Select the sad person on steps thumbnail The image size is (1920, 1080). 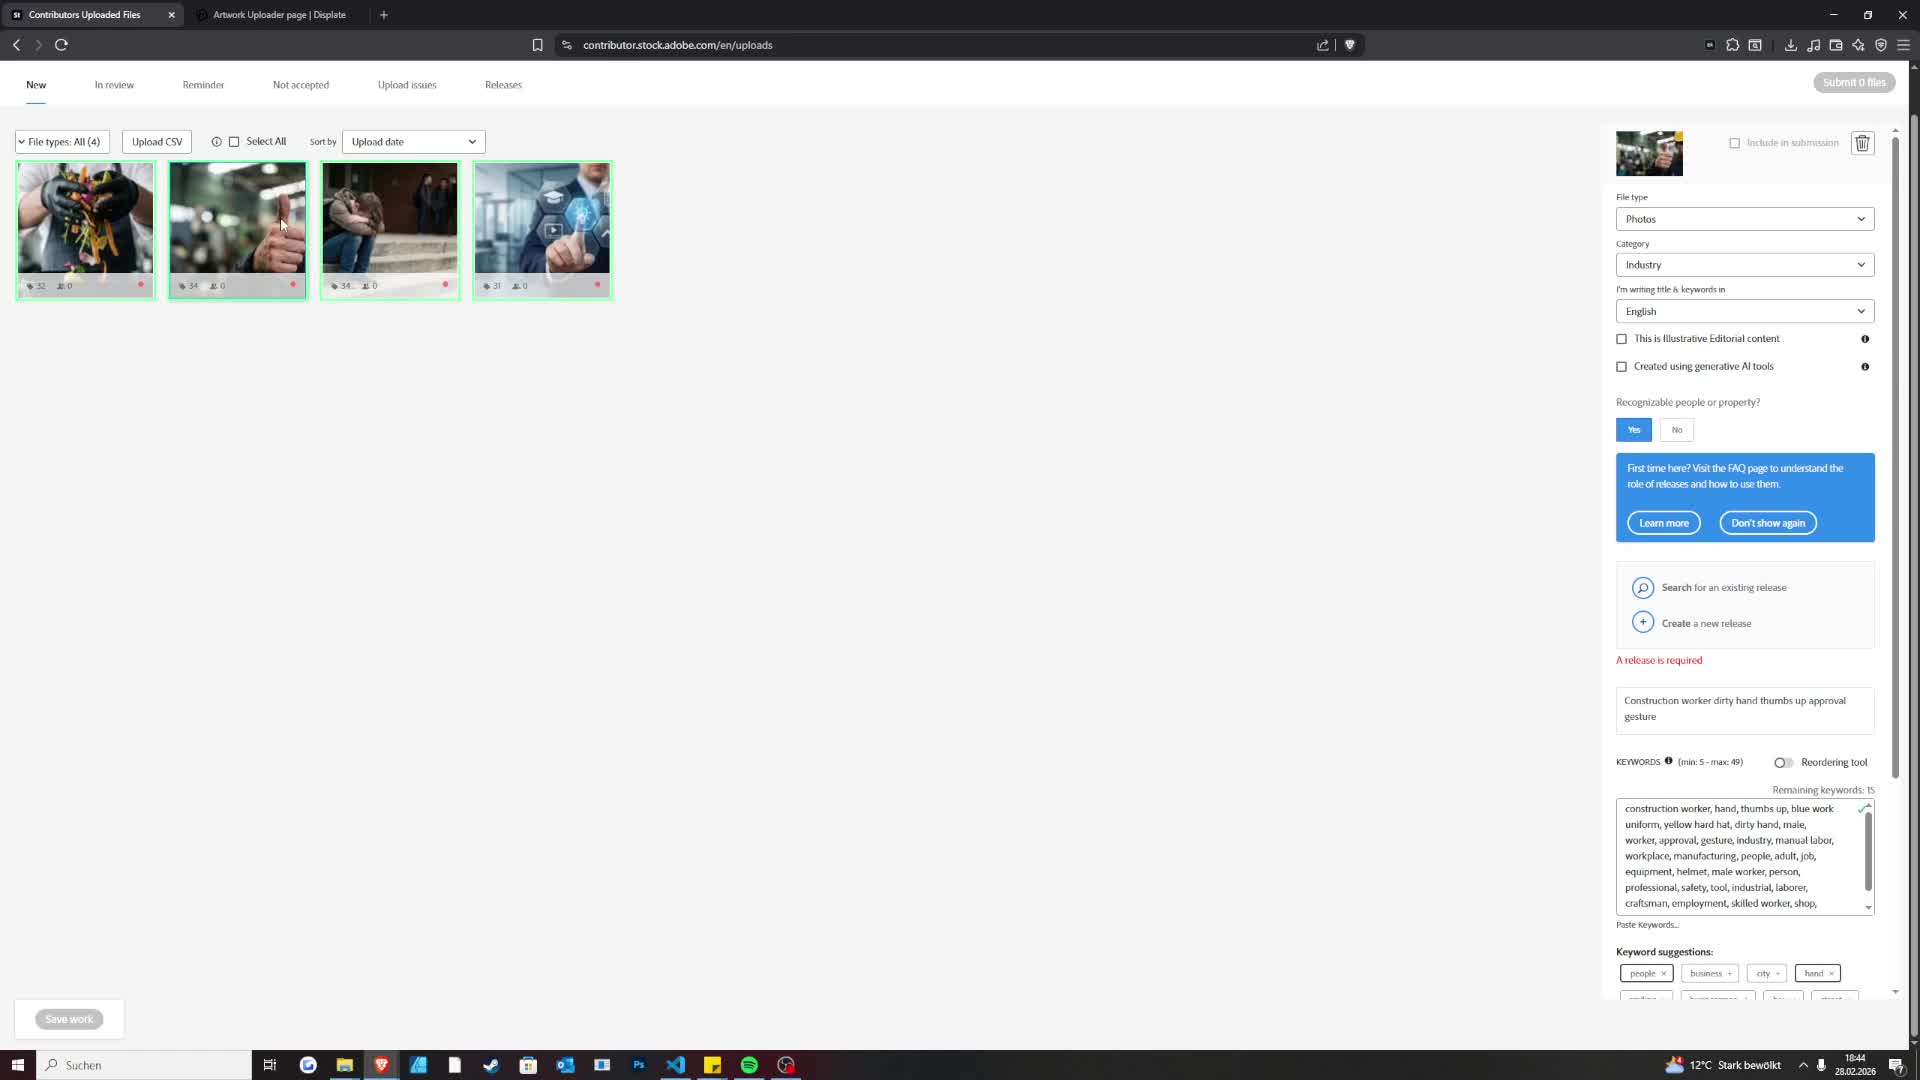389,218
